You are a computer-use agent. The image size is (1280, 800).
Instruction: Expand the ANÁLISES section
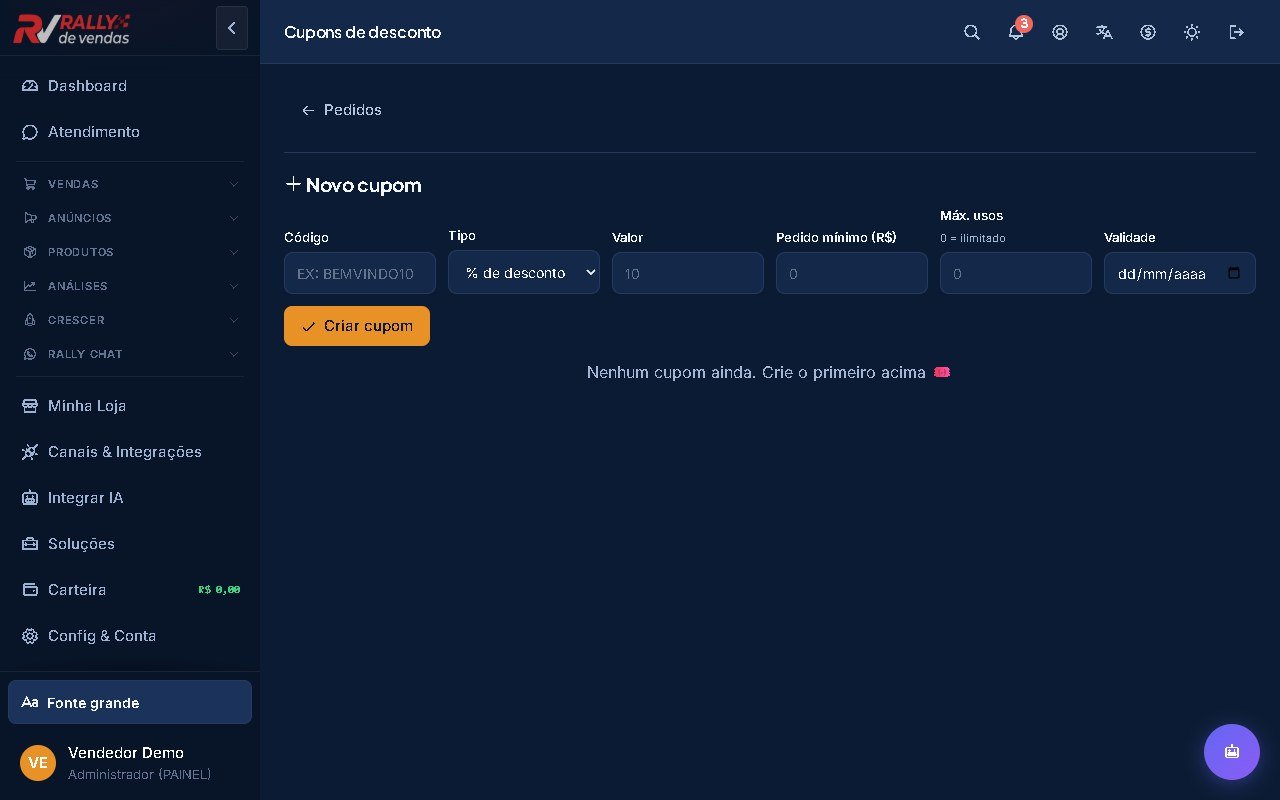click(130, 286)
